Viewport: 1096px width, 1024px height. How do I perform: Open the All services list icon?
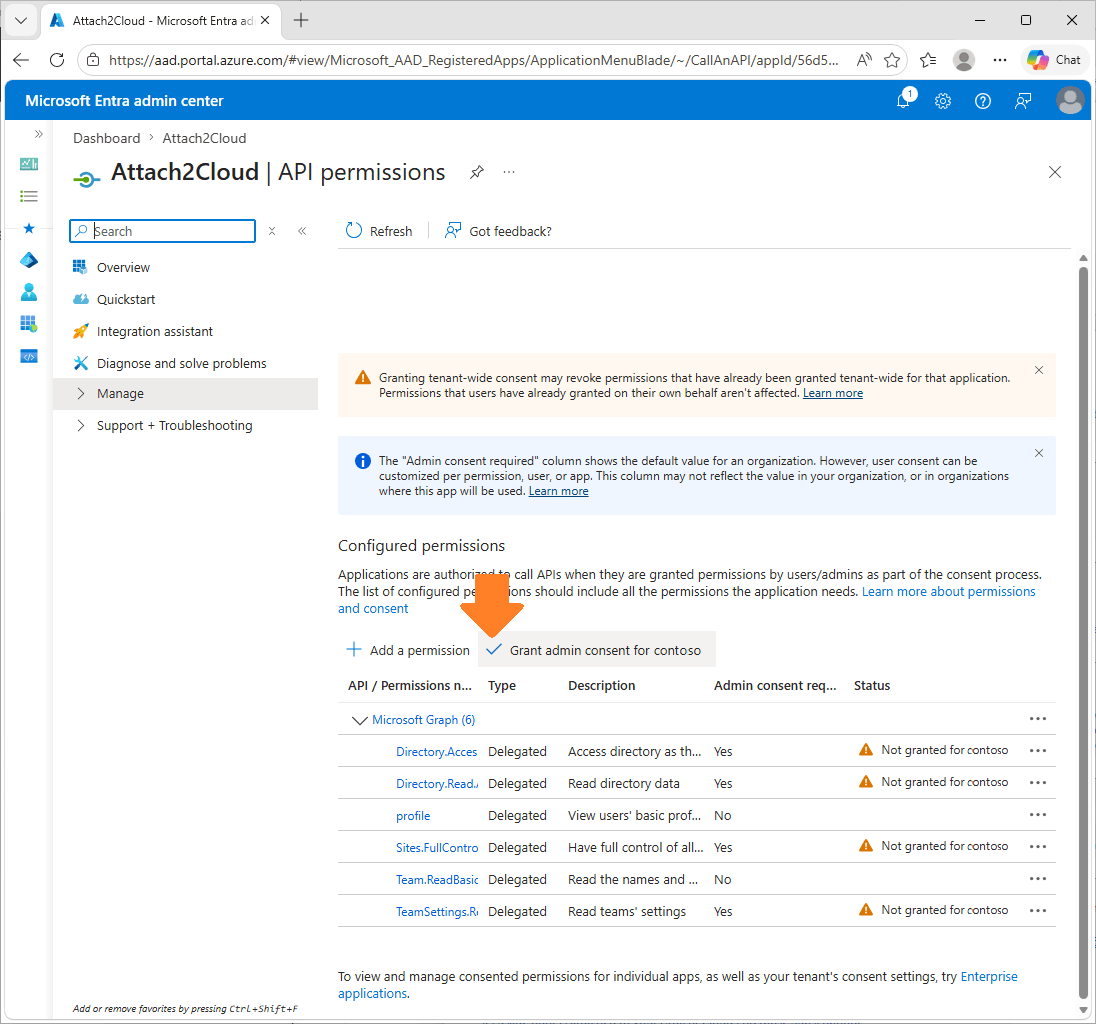28,196
